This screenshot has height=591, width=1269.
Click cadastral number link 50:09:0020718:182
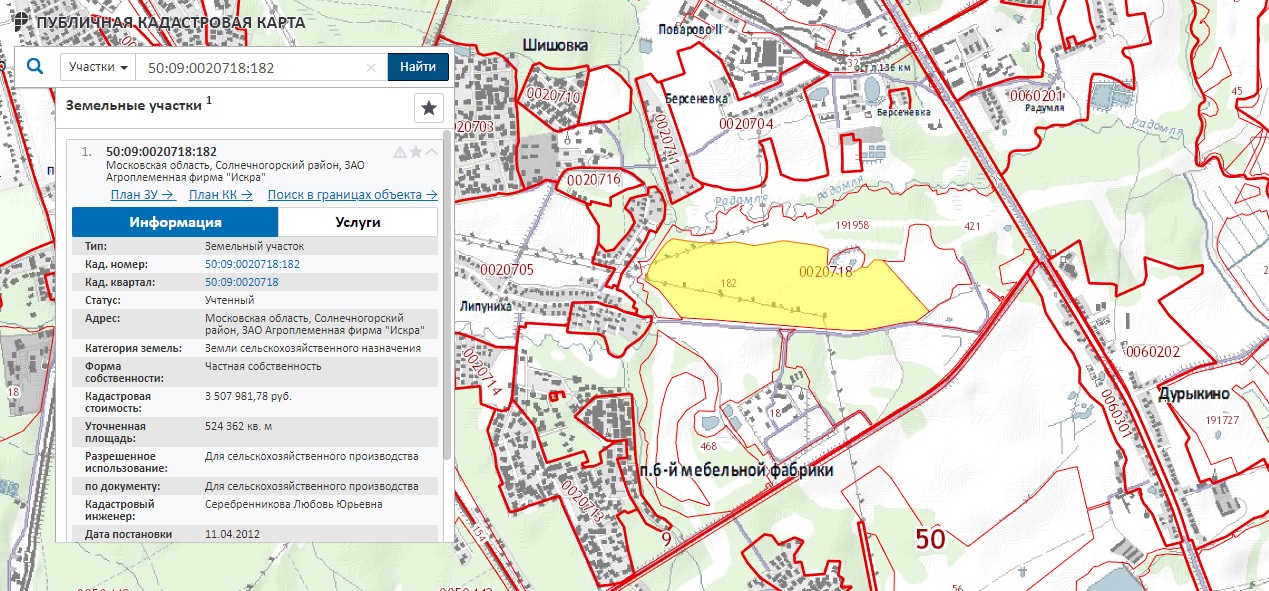click(252, 264)
